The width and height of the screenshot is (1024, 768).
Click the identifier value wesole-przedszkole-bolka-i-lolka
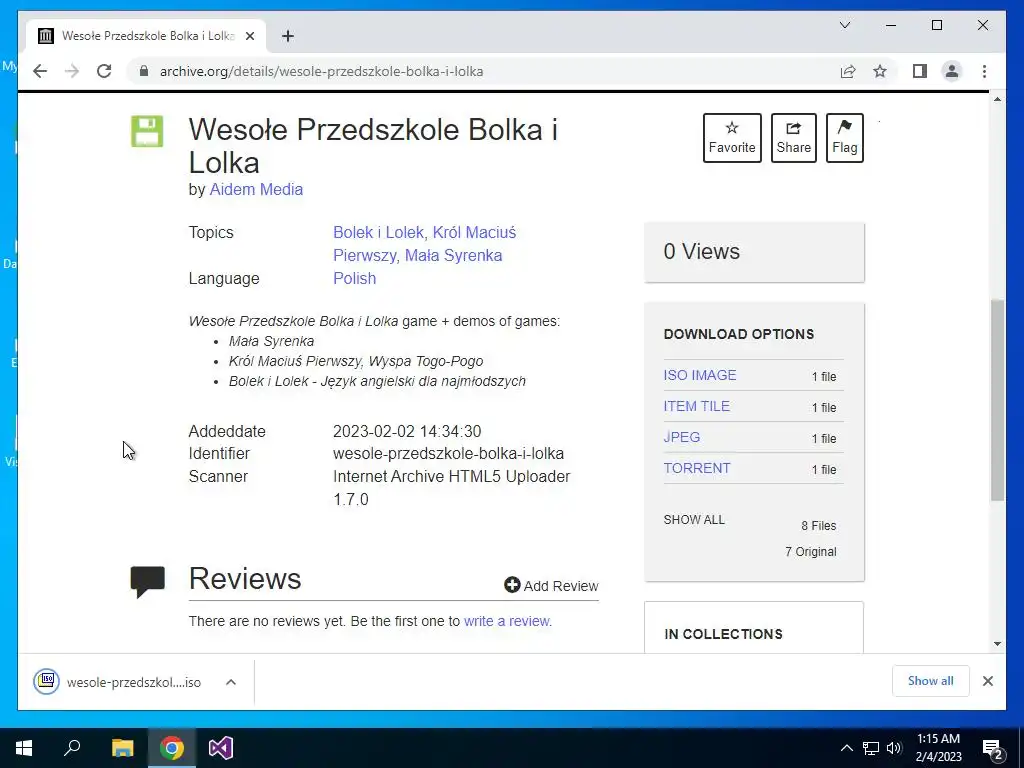[x=449, y=453]
